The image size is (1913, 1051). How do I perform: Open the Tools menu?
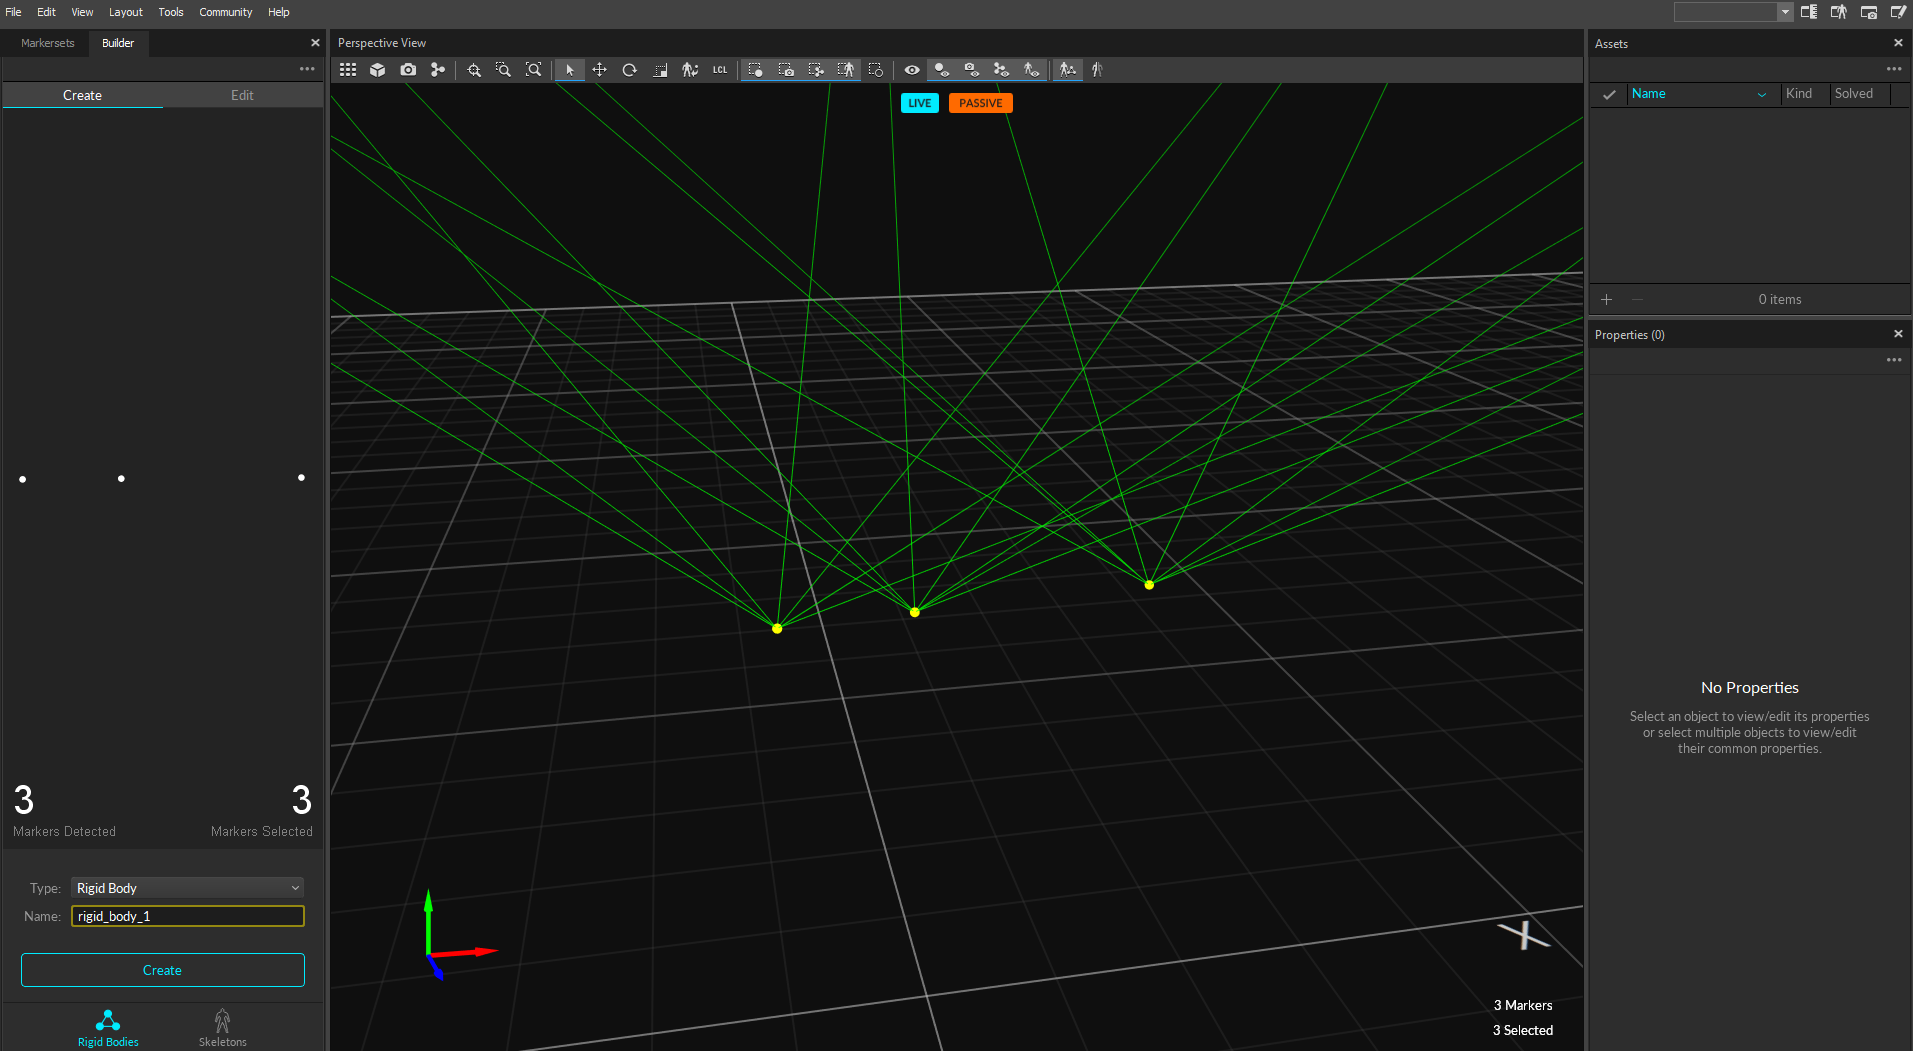[x=170, y=12]
